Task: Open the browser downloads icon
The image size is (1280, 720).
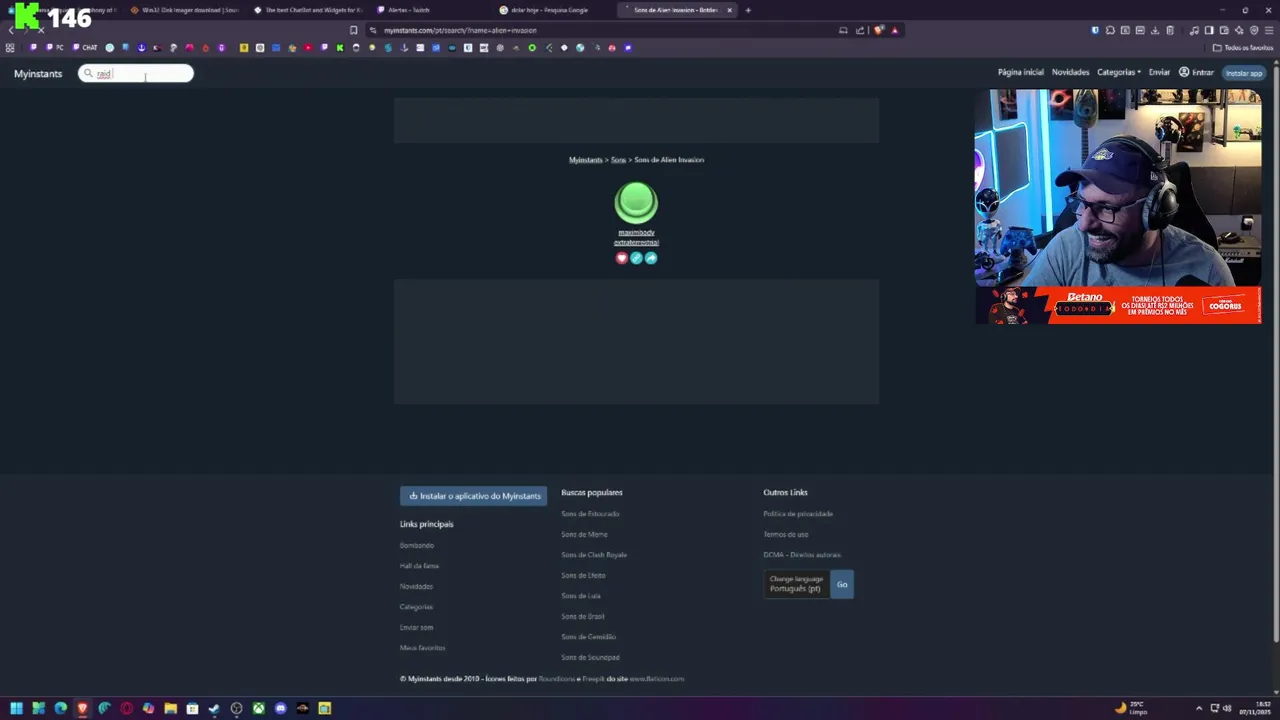Action: pyautogui.click(x=1155, y=30)
